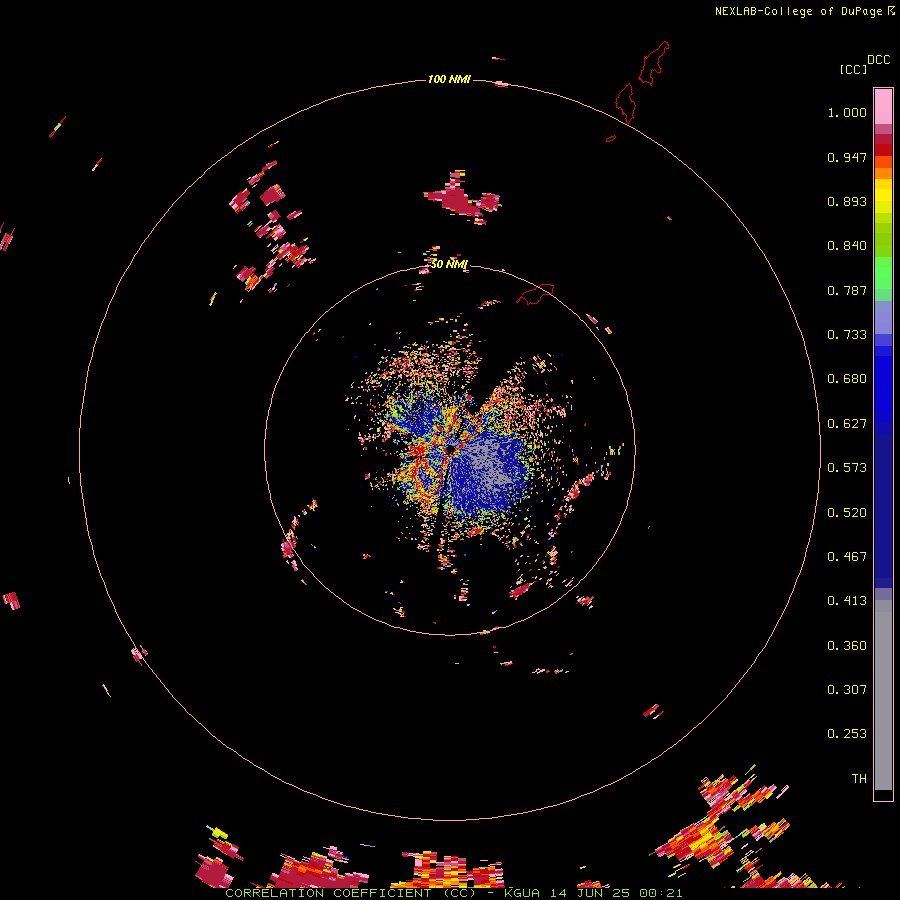Pick the light pink top color bar segment
Screen dimensions: 900x900
click(x=883, y=106)
